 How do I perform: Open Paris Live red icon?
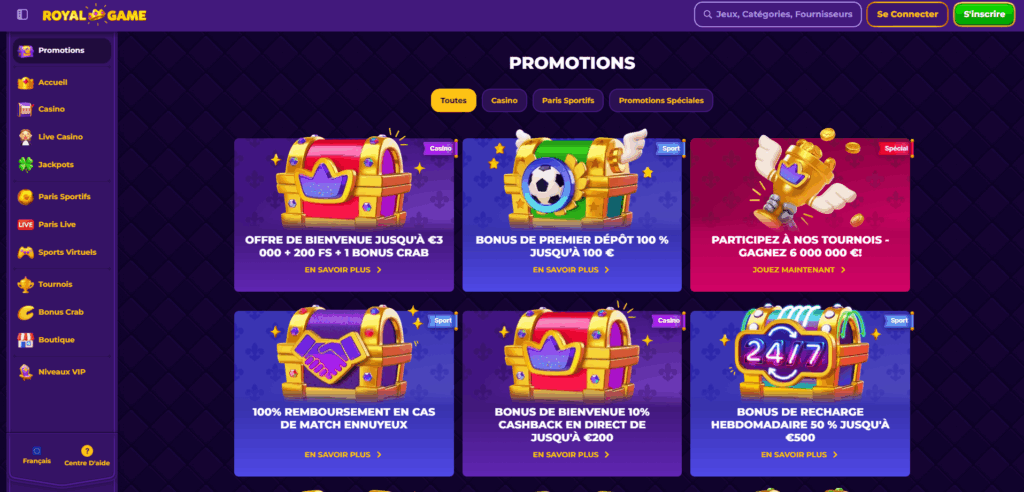tap(25, 224)
